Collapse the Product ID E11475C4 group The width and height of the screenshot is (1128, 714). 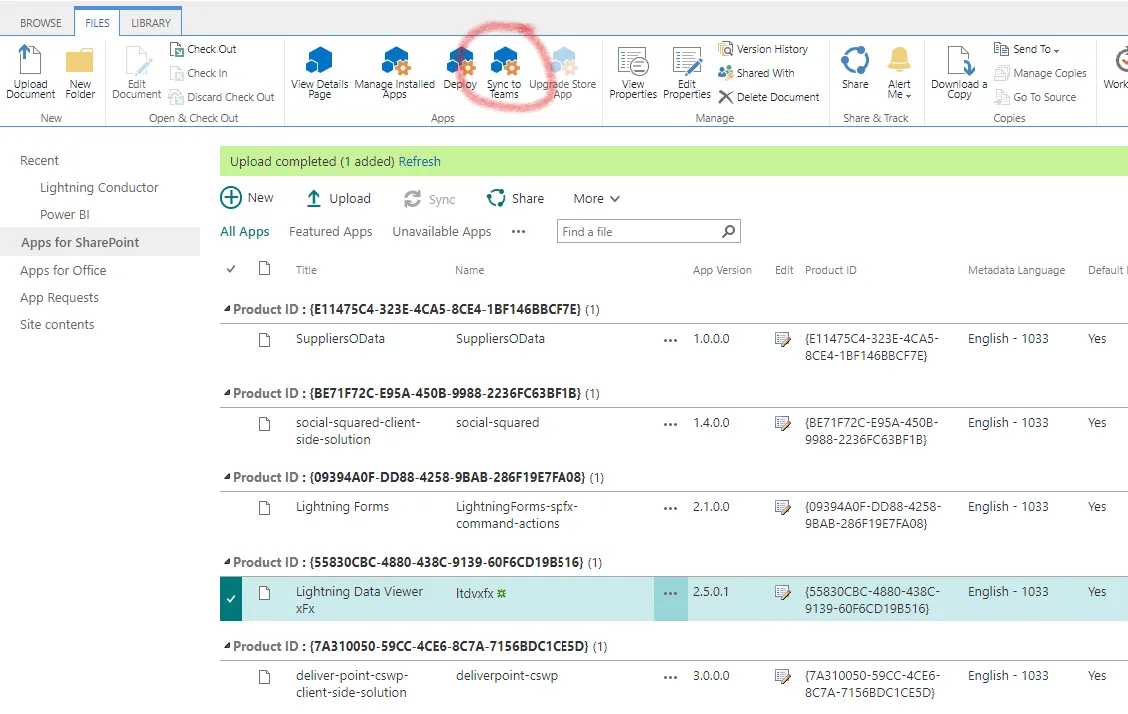tap(226, 310)
